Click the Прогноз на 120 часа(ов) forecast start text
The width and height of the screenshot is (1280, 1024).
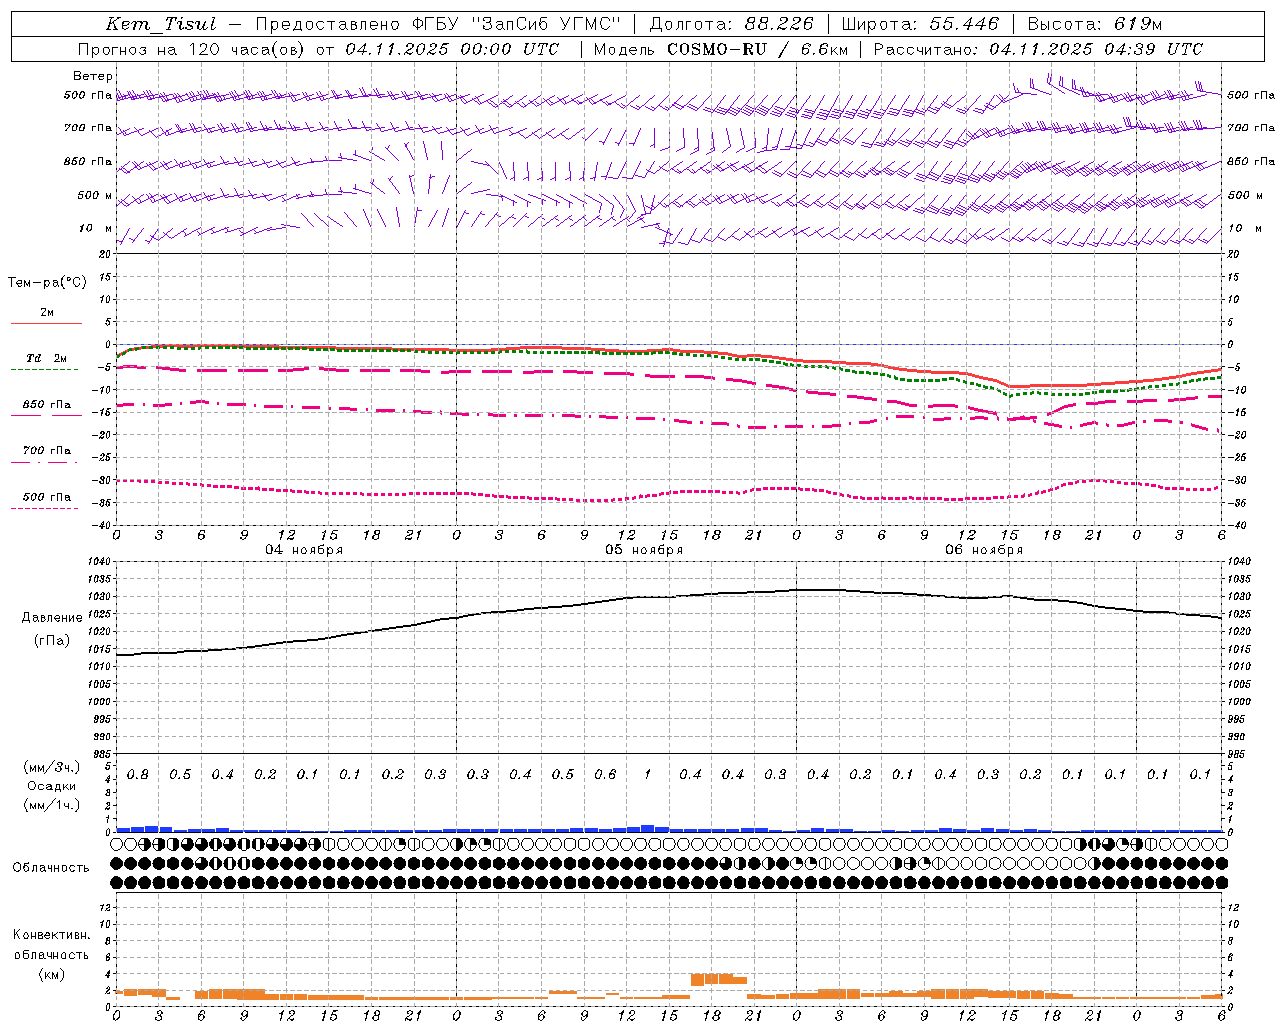[318, 49]
